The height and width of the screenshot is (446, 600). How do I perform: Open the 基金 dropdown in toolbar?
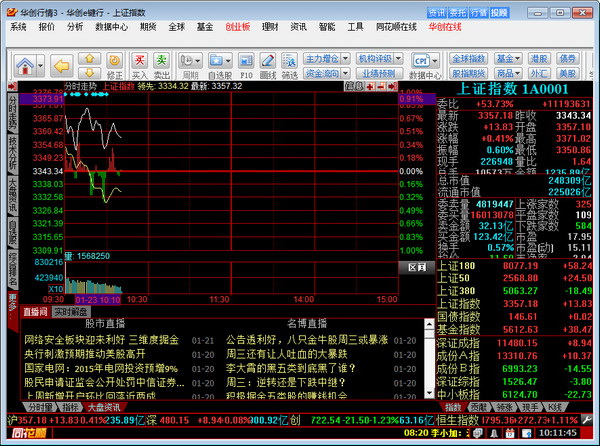508,59
